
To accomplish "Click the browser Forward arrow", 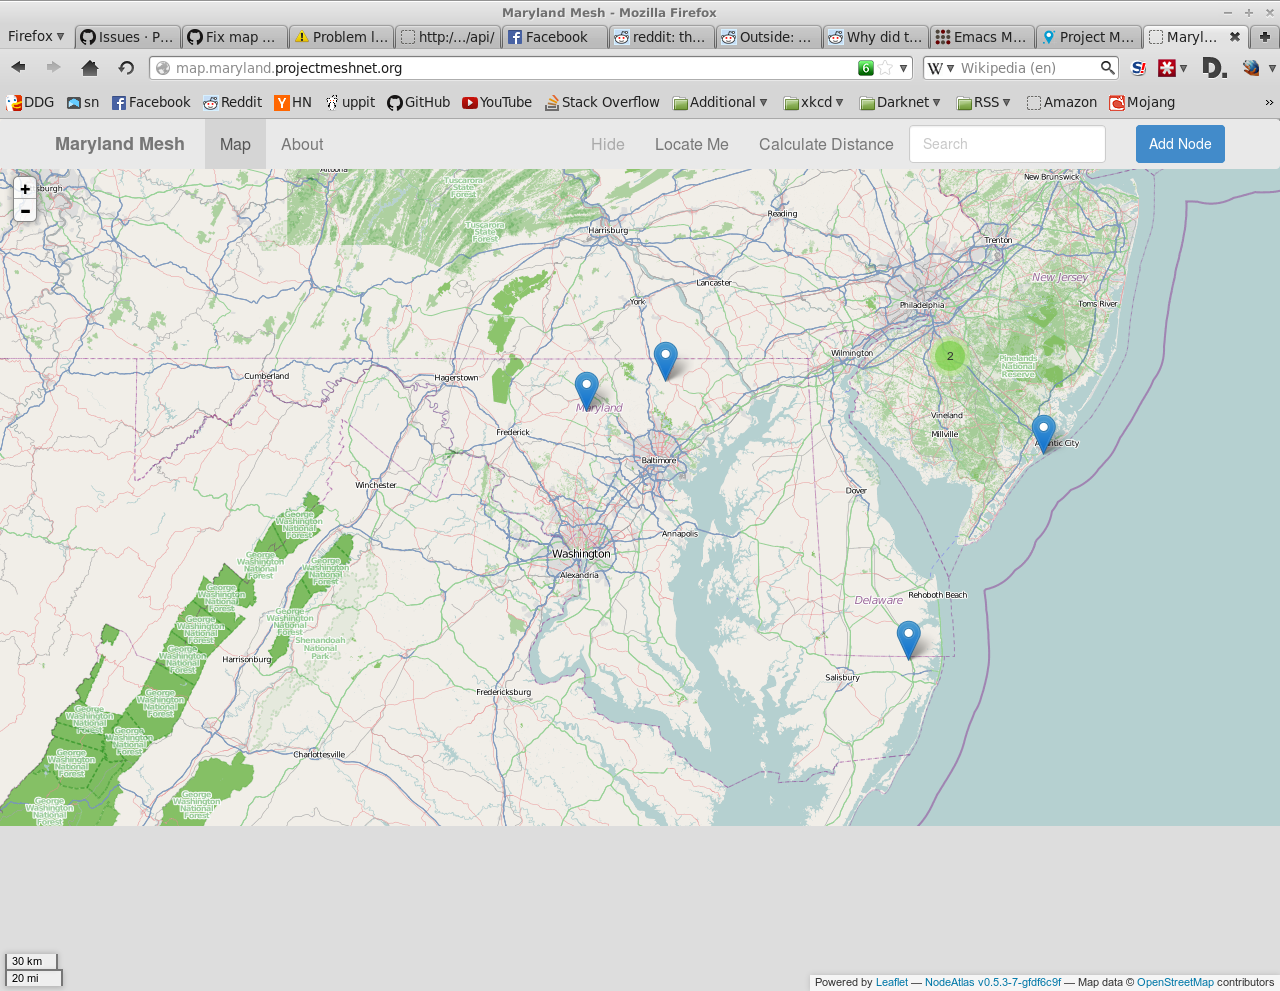I will 54,67.
